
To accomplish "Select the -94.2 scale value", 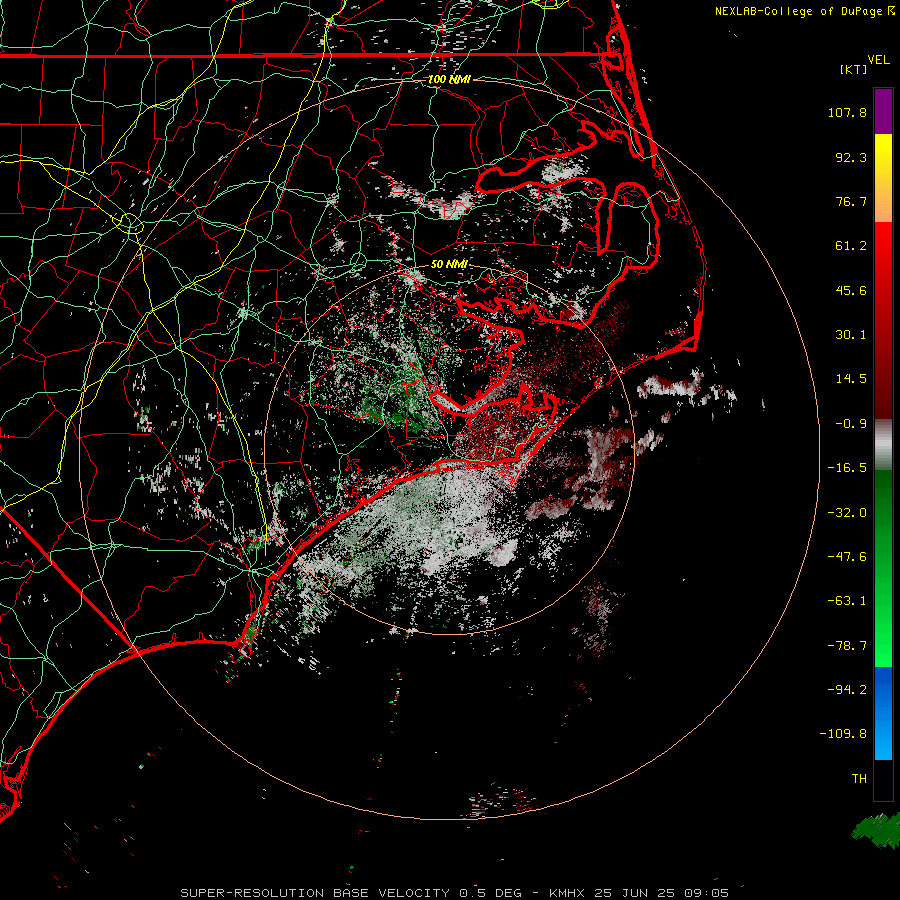I will (x=847, y=689).
